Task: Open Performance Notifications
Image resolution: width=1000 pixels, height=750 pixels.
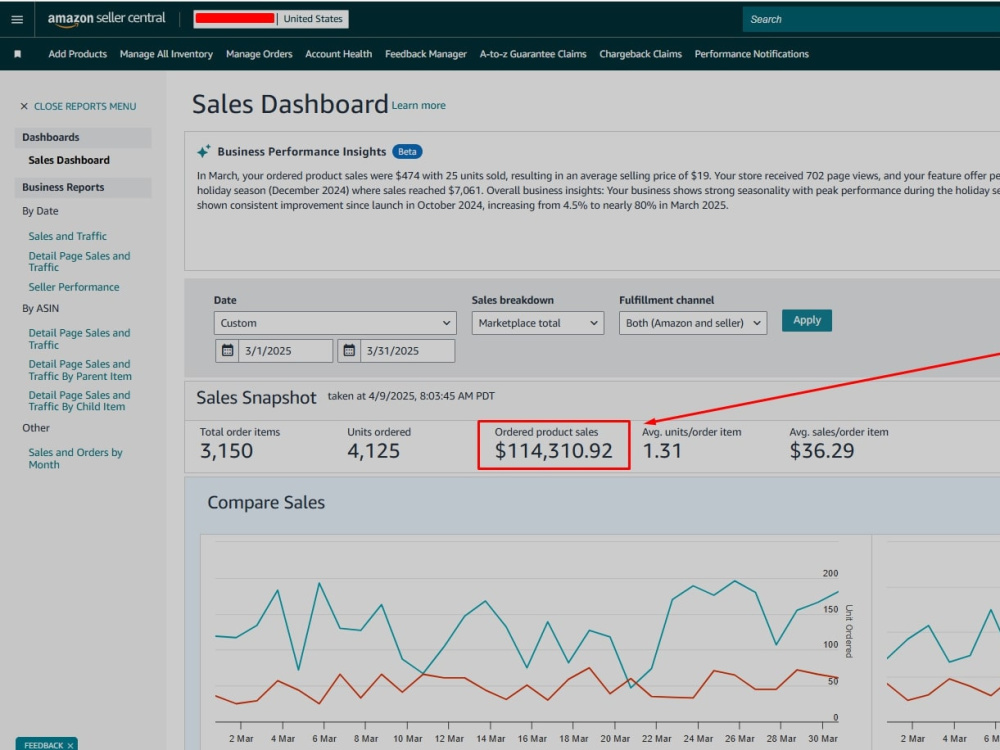Action: click(x=751, y=54)
